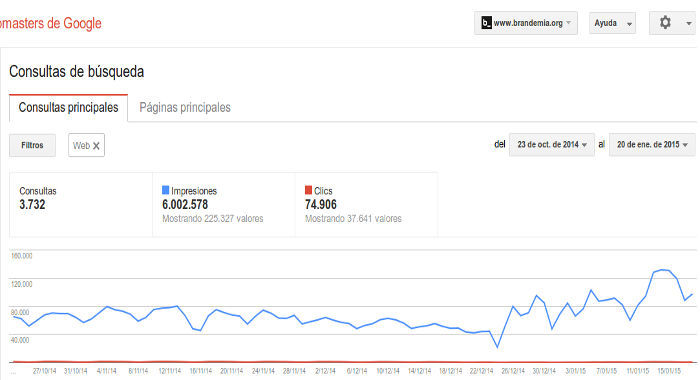
Task: Select the Clics 74.906 value
Action: coord(321,205)
